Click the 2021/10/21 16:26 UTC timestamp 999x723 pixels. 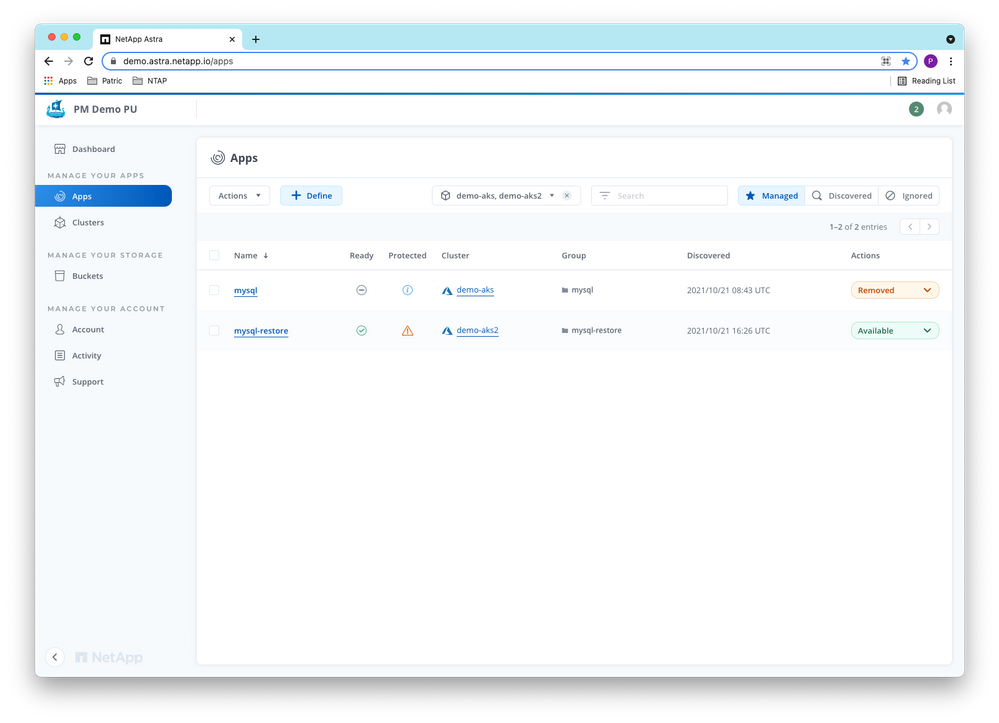point(728,331)
